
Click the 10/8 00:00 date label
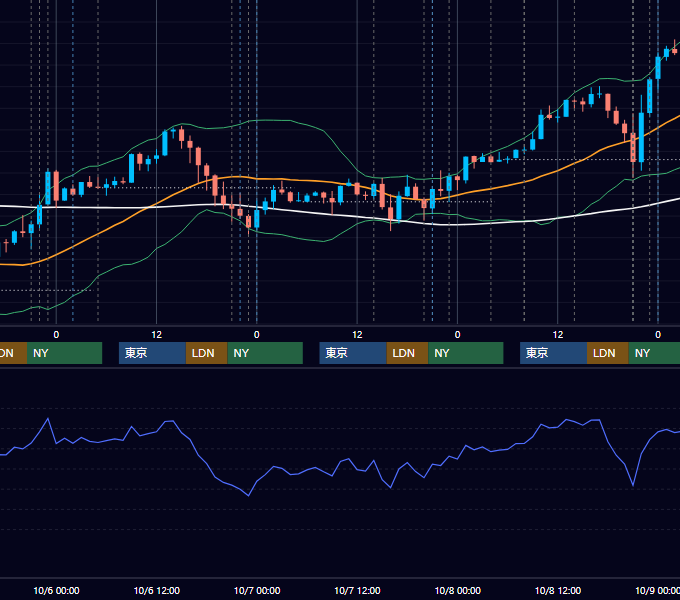pyautogui.click(x=458, y=590)
